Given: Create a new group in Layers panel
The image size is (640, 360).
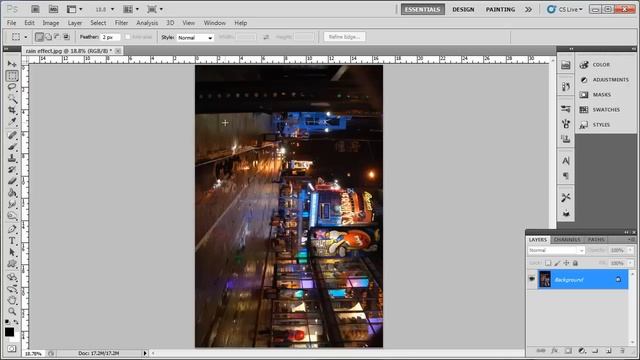Looking at the screenshot, I should coord(595,351).
